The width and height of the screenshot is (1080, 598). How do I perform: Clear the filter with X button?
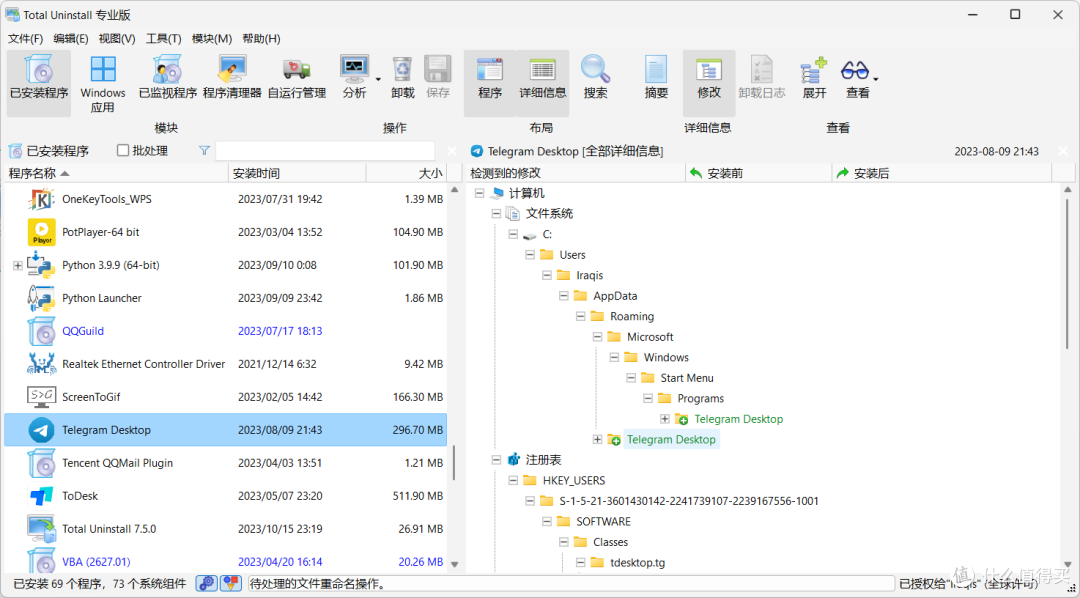coord(452,151)
